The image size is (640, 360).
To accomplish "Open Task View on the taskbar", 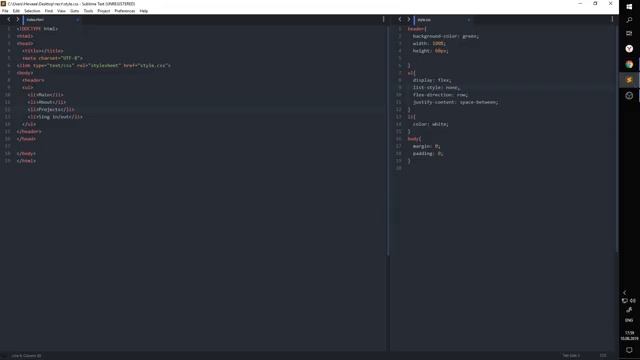I will tap(629, 33).
